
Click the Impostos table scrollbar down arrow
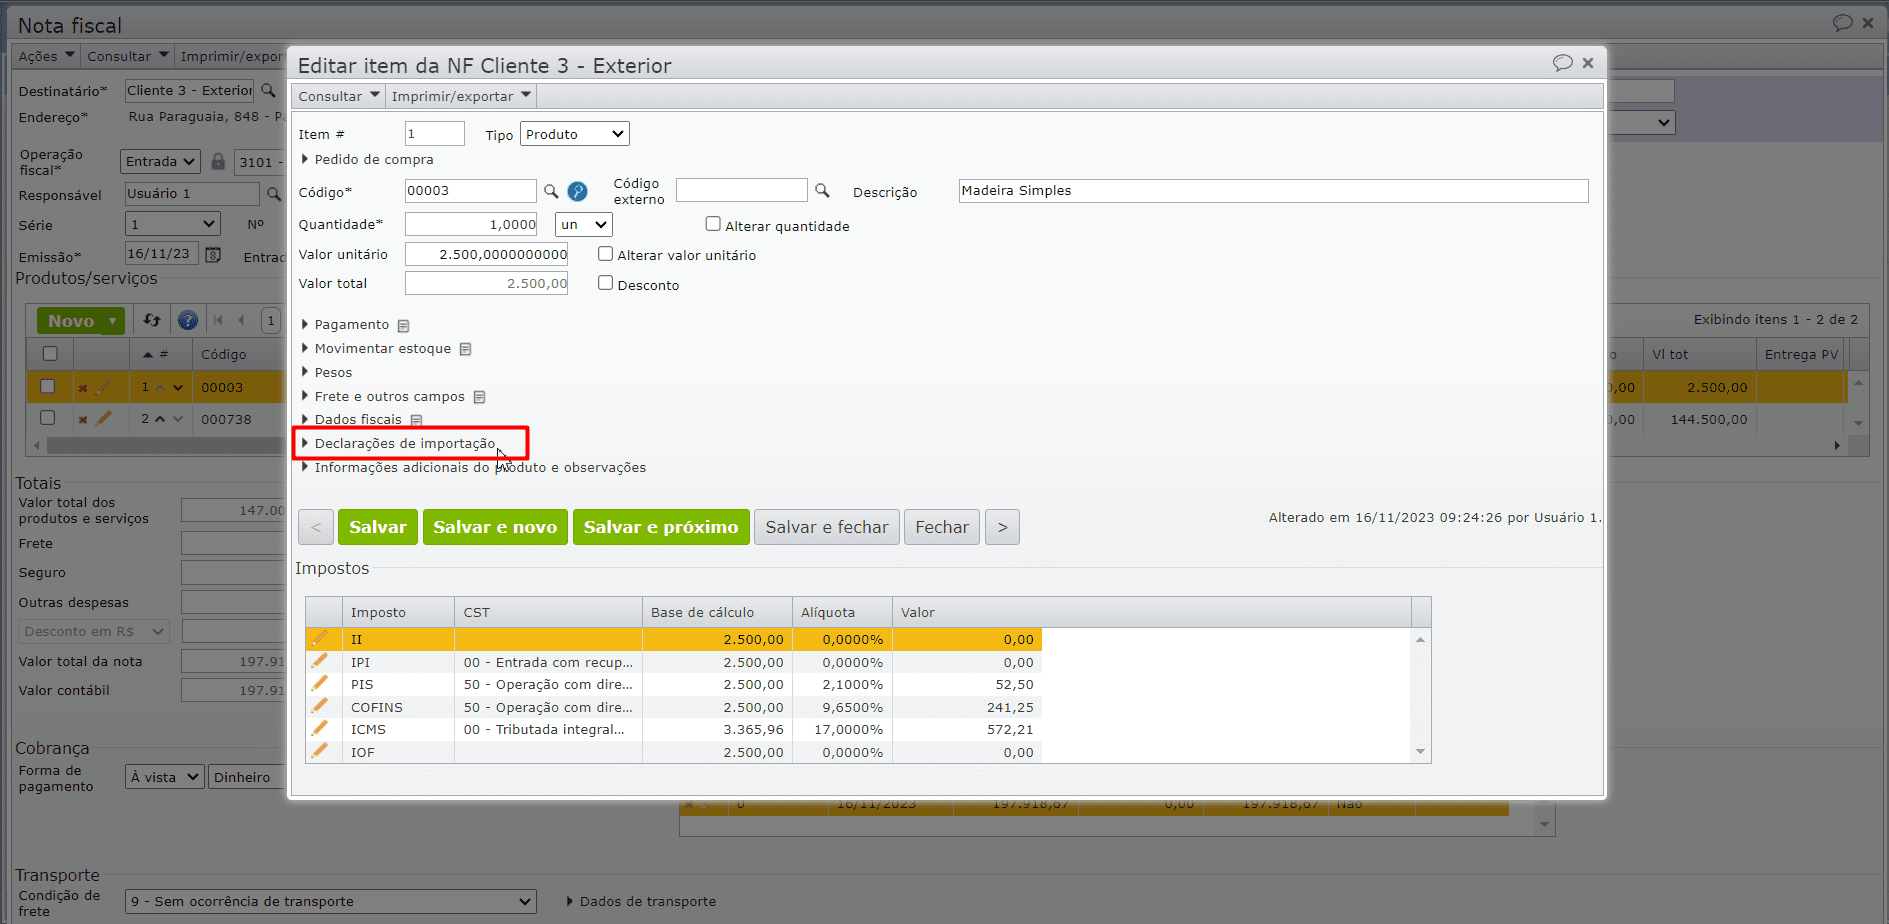click(x=1420, y=752)
